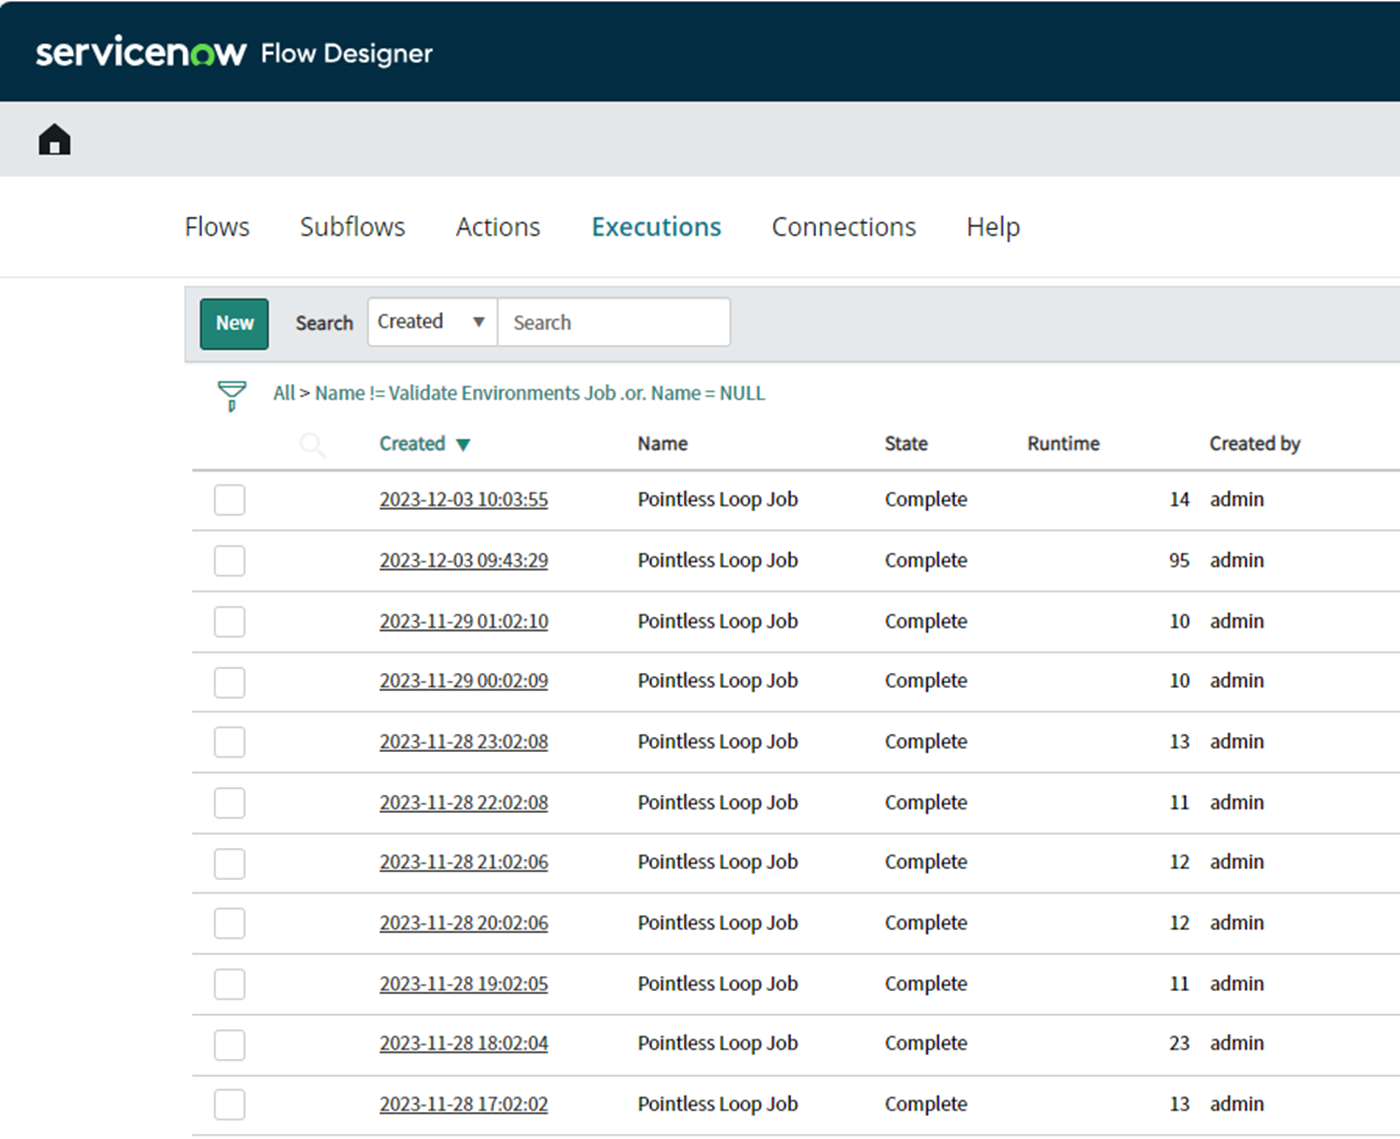This screenshot has height=1139, width=1400.
Task: Open execution dated 2023-12-03 09:43:29
Action: click(463, 560)
